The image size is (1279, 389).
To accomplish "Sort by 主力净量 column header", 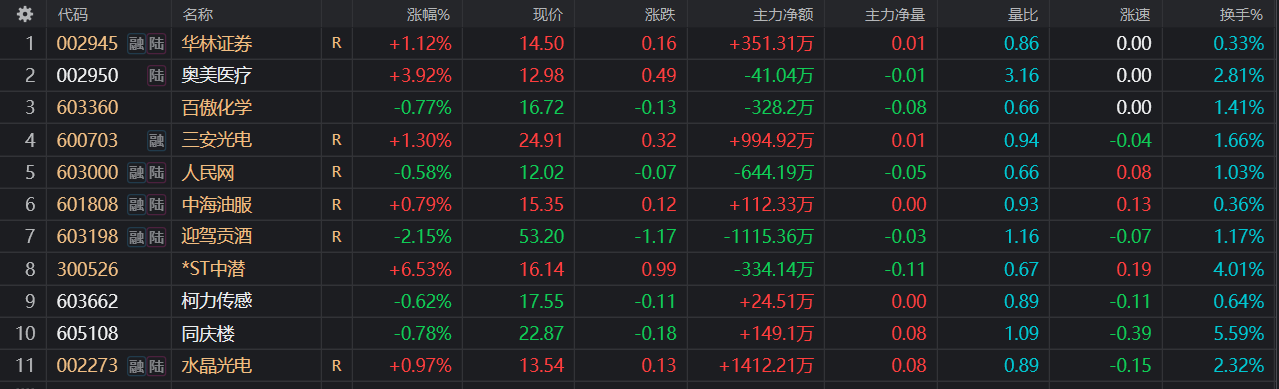I will (895, 15).
